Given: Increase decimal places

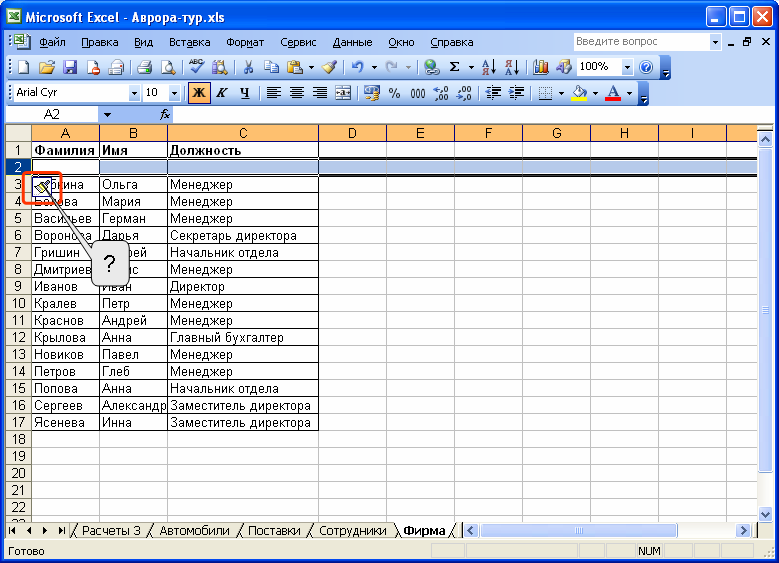Looking at the screenshot, I should click(441, 93).
